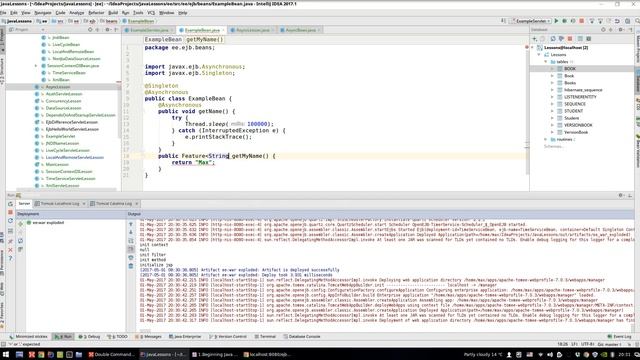The height and width of the screenshot is (360, 640).
Task: Open Project panel settings gear
Action: (x=107, y=30)
